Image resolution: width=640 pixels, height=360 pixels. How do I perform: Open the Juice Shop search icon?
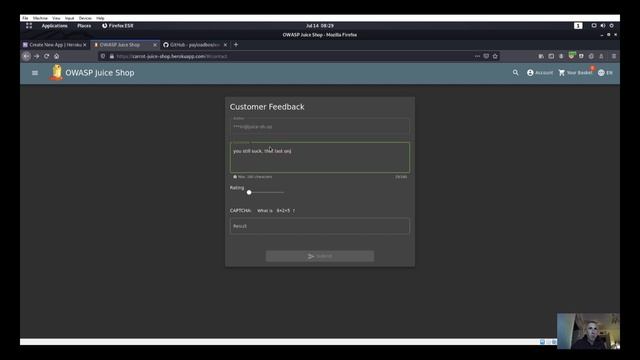point(516,73)
